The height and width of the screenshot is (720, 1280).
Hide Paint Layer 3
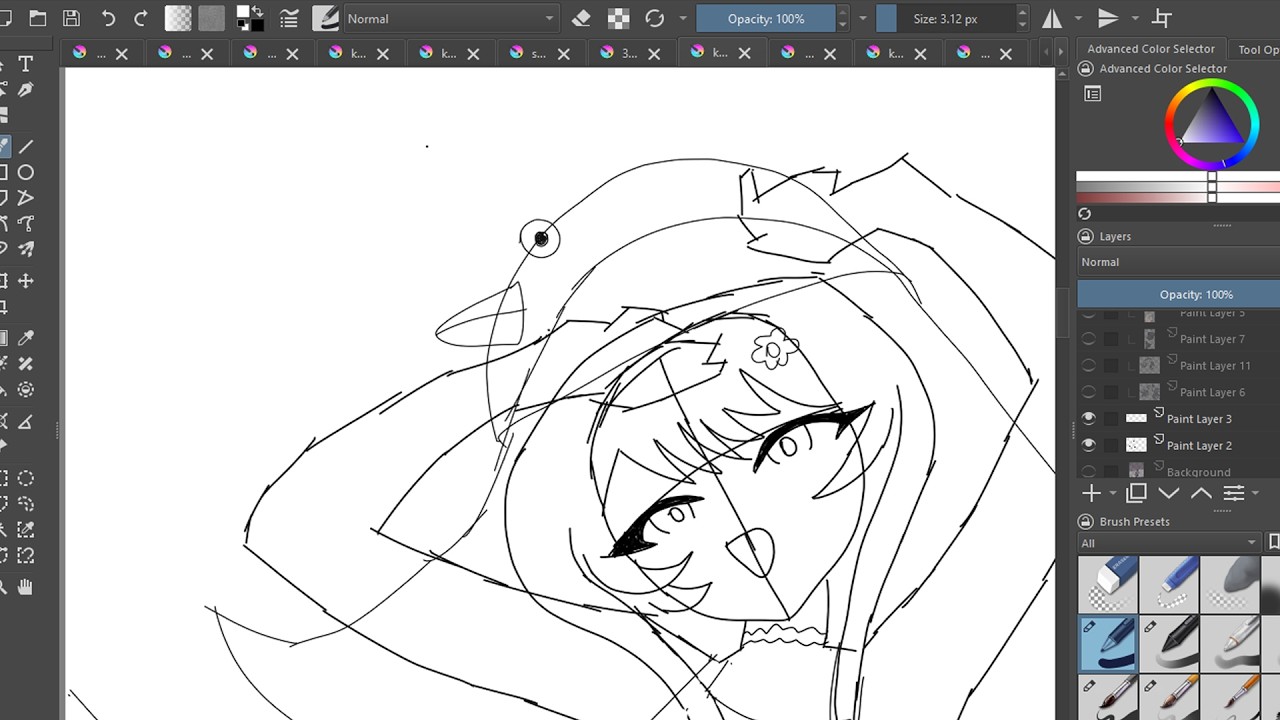click(x=1089, y=418)
